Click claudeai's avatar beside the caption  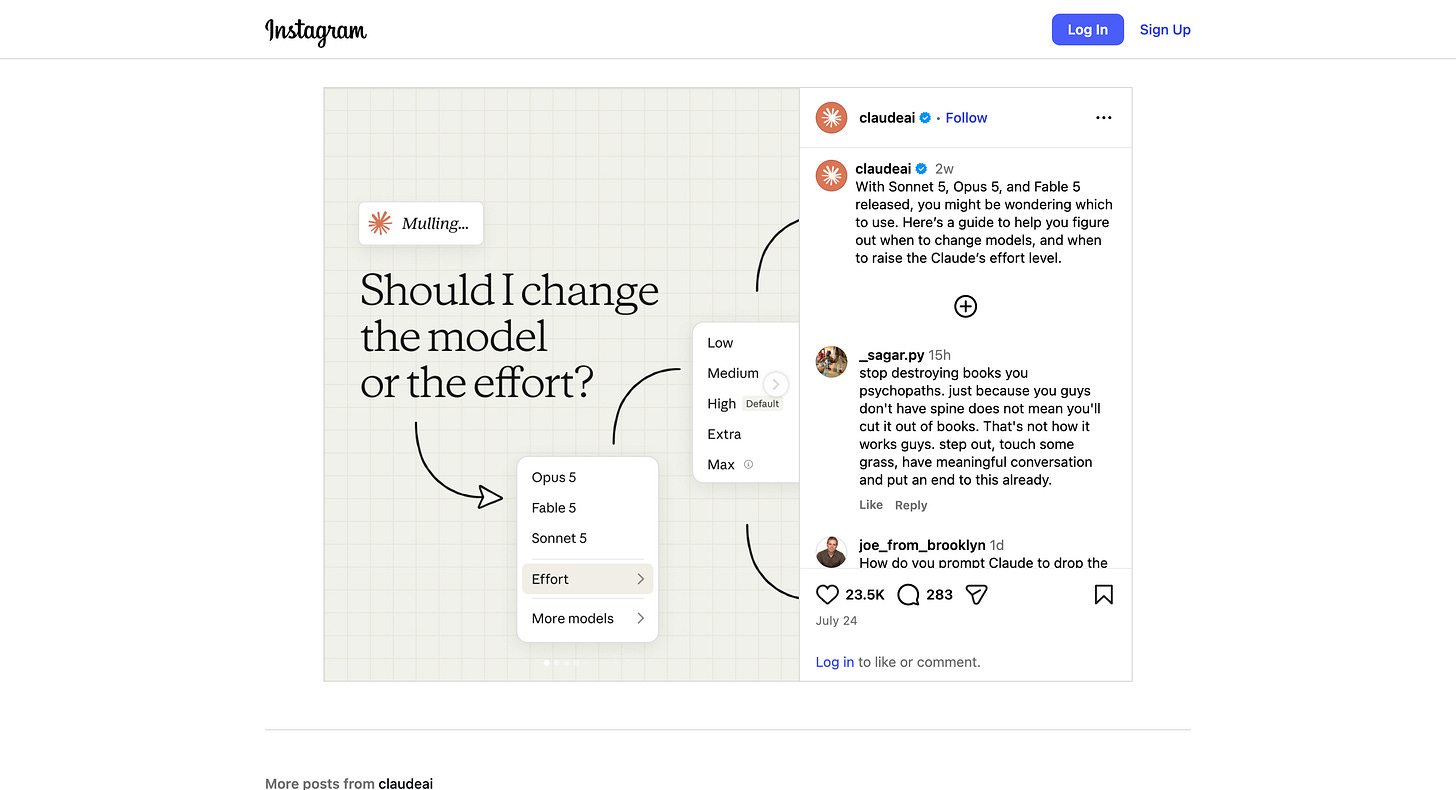[x=832, y=175]
